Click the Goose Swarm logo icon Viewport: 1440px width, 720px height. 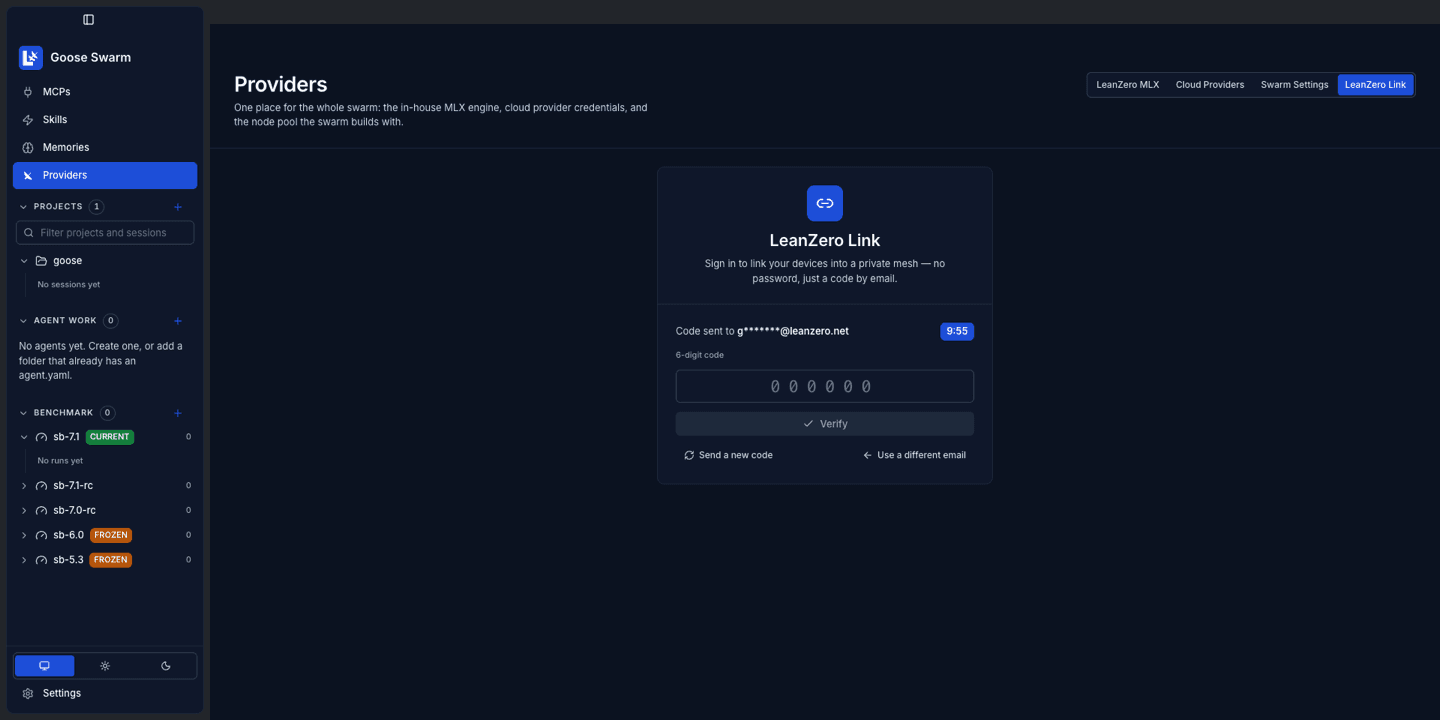[30, 57]
